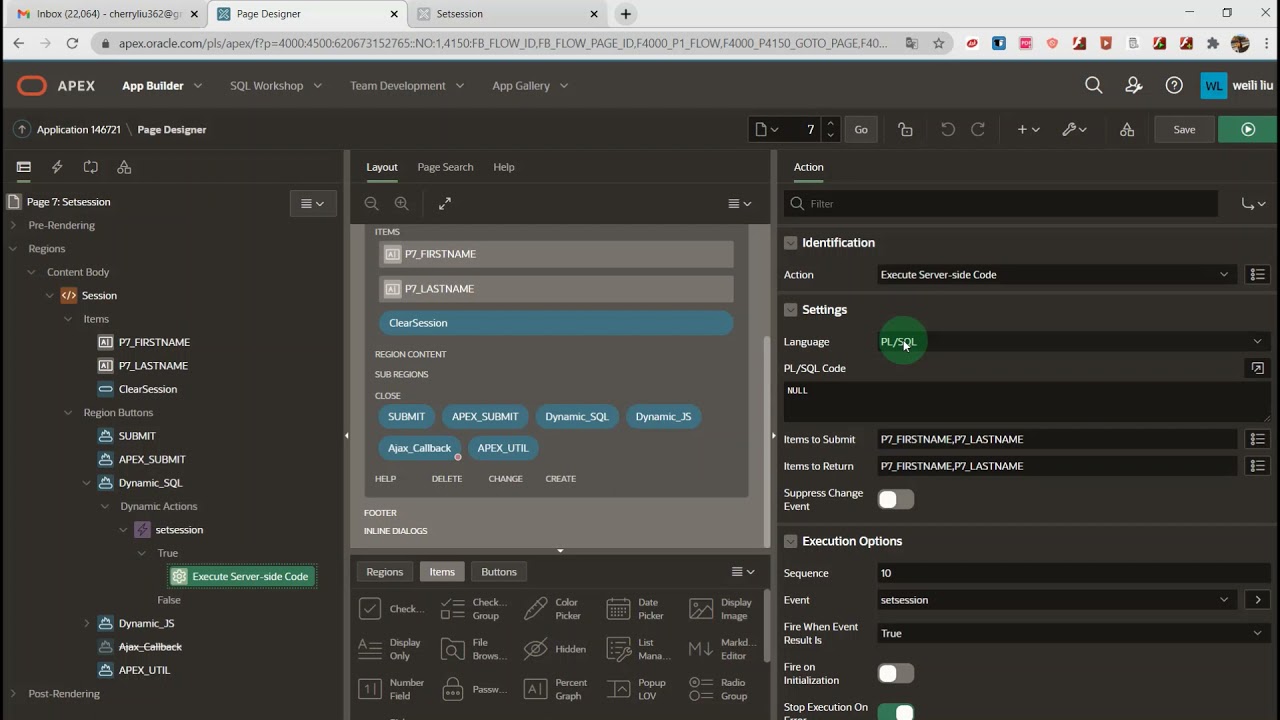Click the Redo arrow icon

click(x=978, y=129)
